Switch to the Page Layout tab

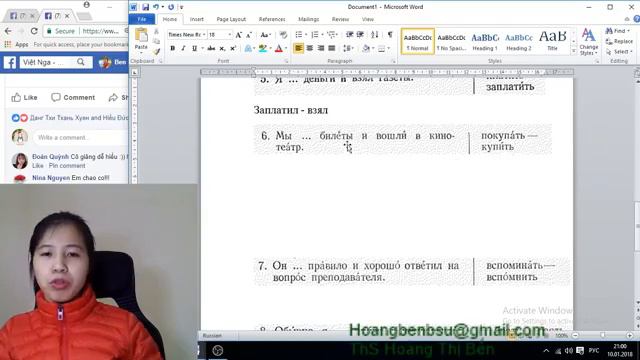pyautogui.click(x=231, y=19)
